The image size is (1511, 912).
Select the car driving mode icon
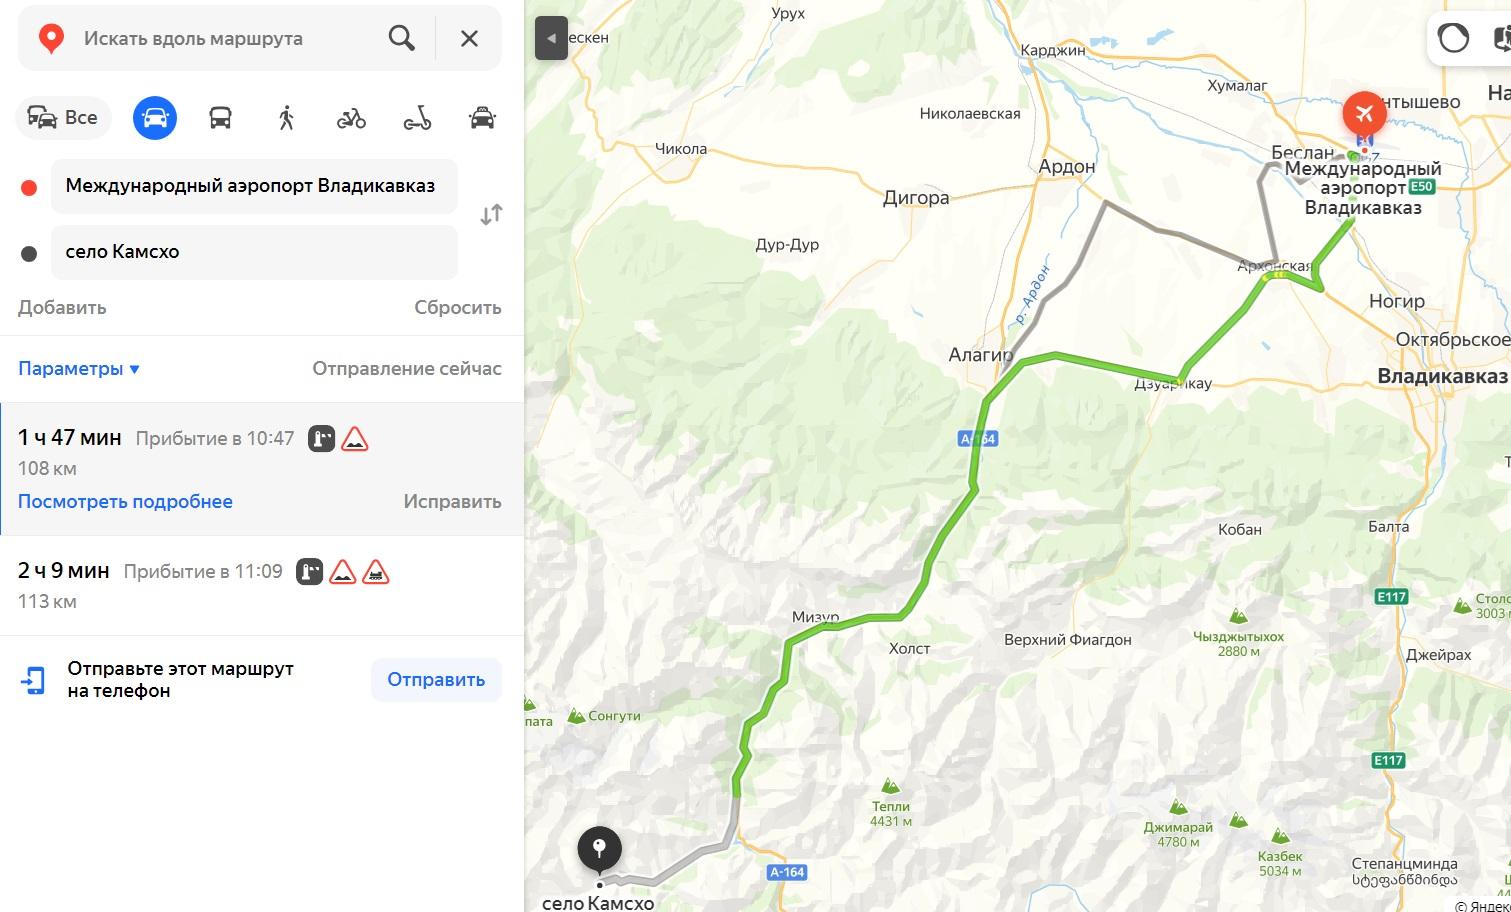(155, 118)
